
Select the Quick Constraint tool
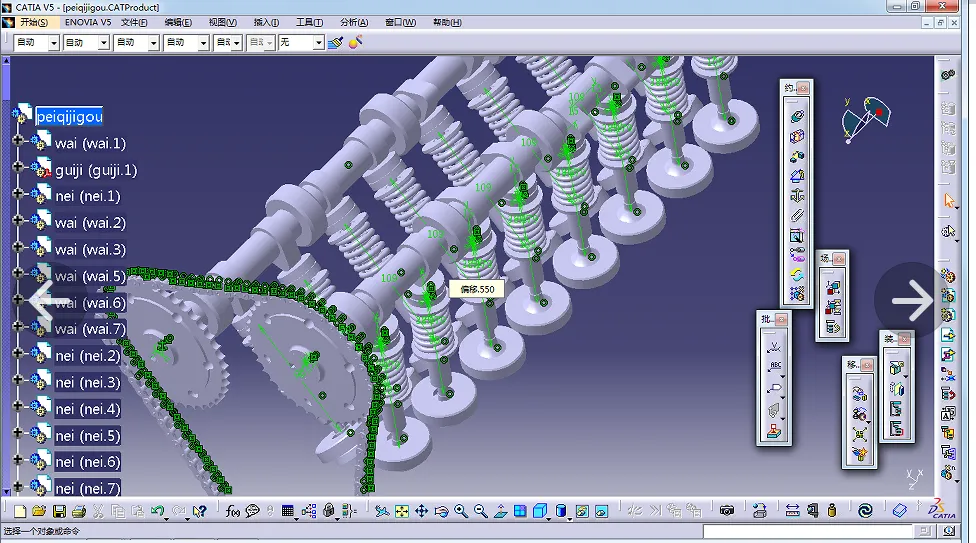pyautogui.click(x=797, y=236)
